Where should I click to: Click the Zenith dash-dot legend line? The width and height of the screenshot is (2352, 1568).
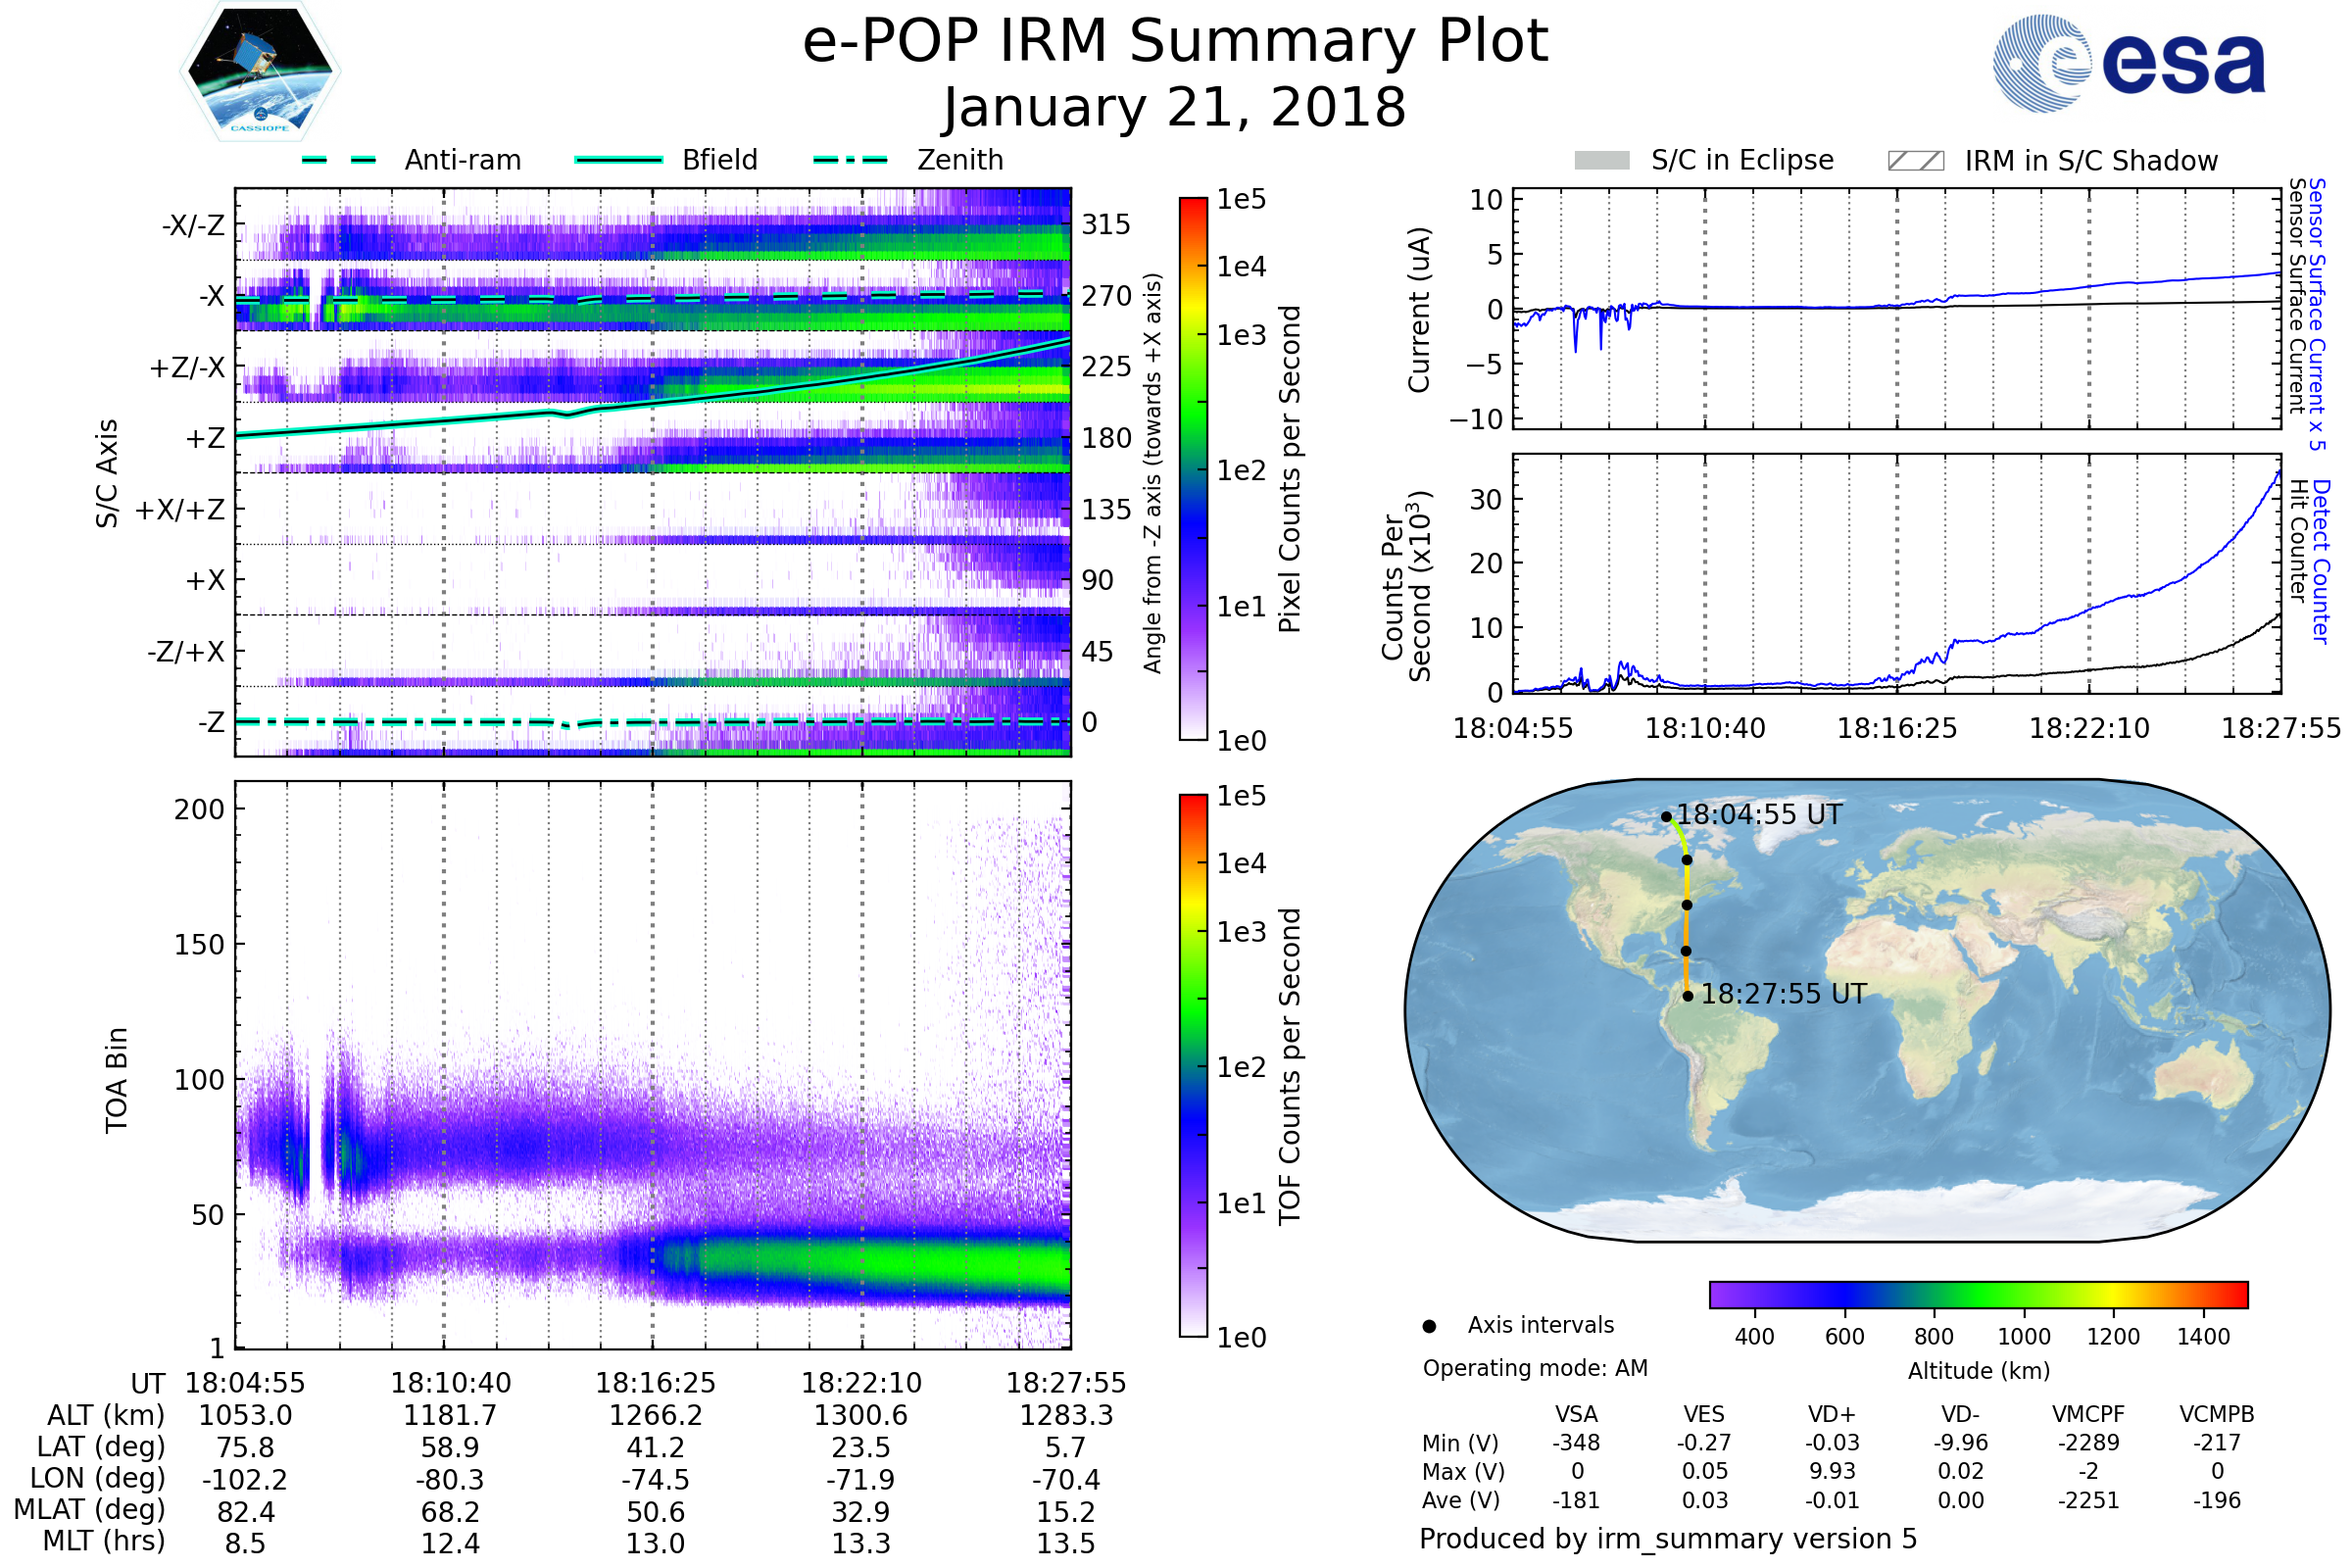(850, 160)
